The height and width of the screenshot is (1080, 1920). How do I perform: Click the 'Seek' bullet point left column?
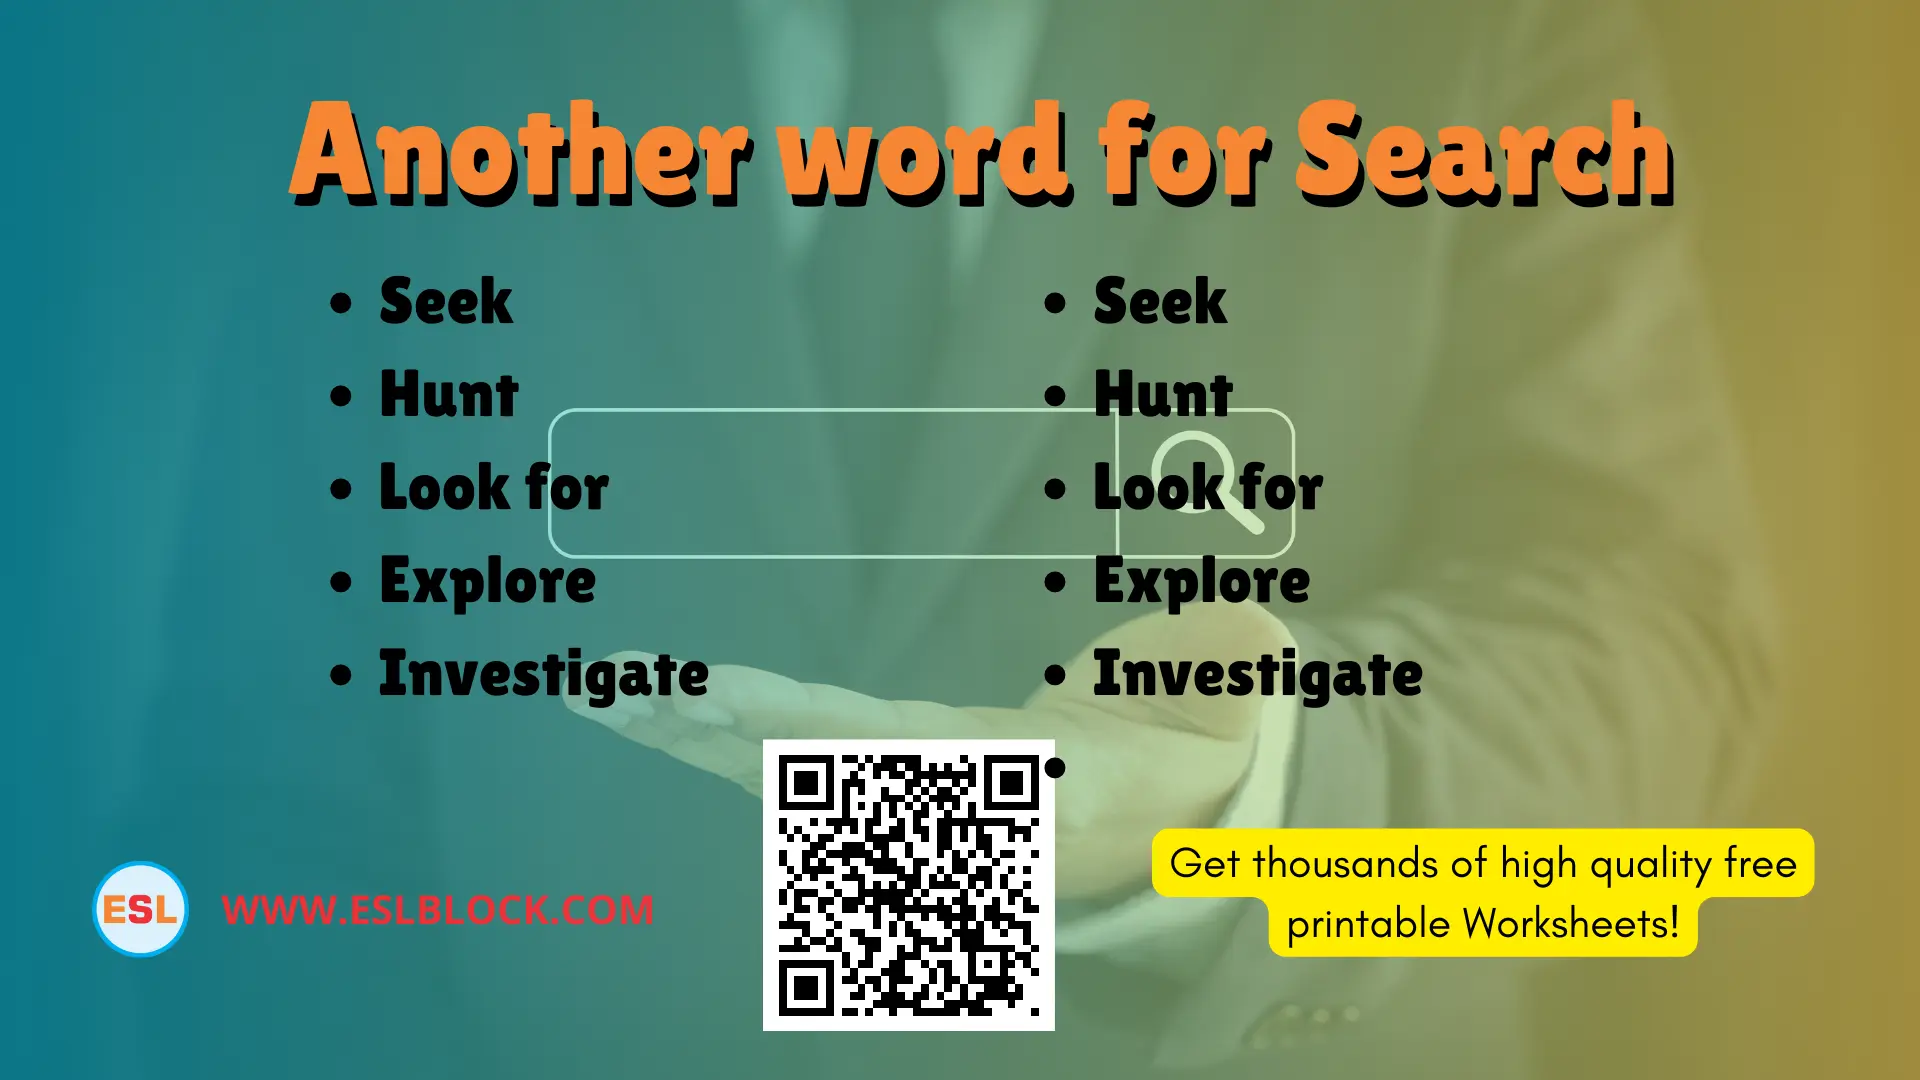pyautogui.click(x=448, y=299)
